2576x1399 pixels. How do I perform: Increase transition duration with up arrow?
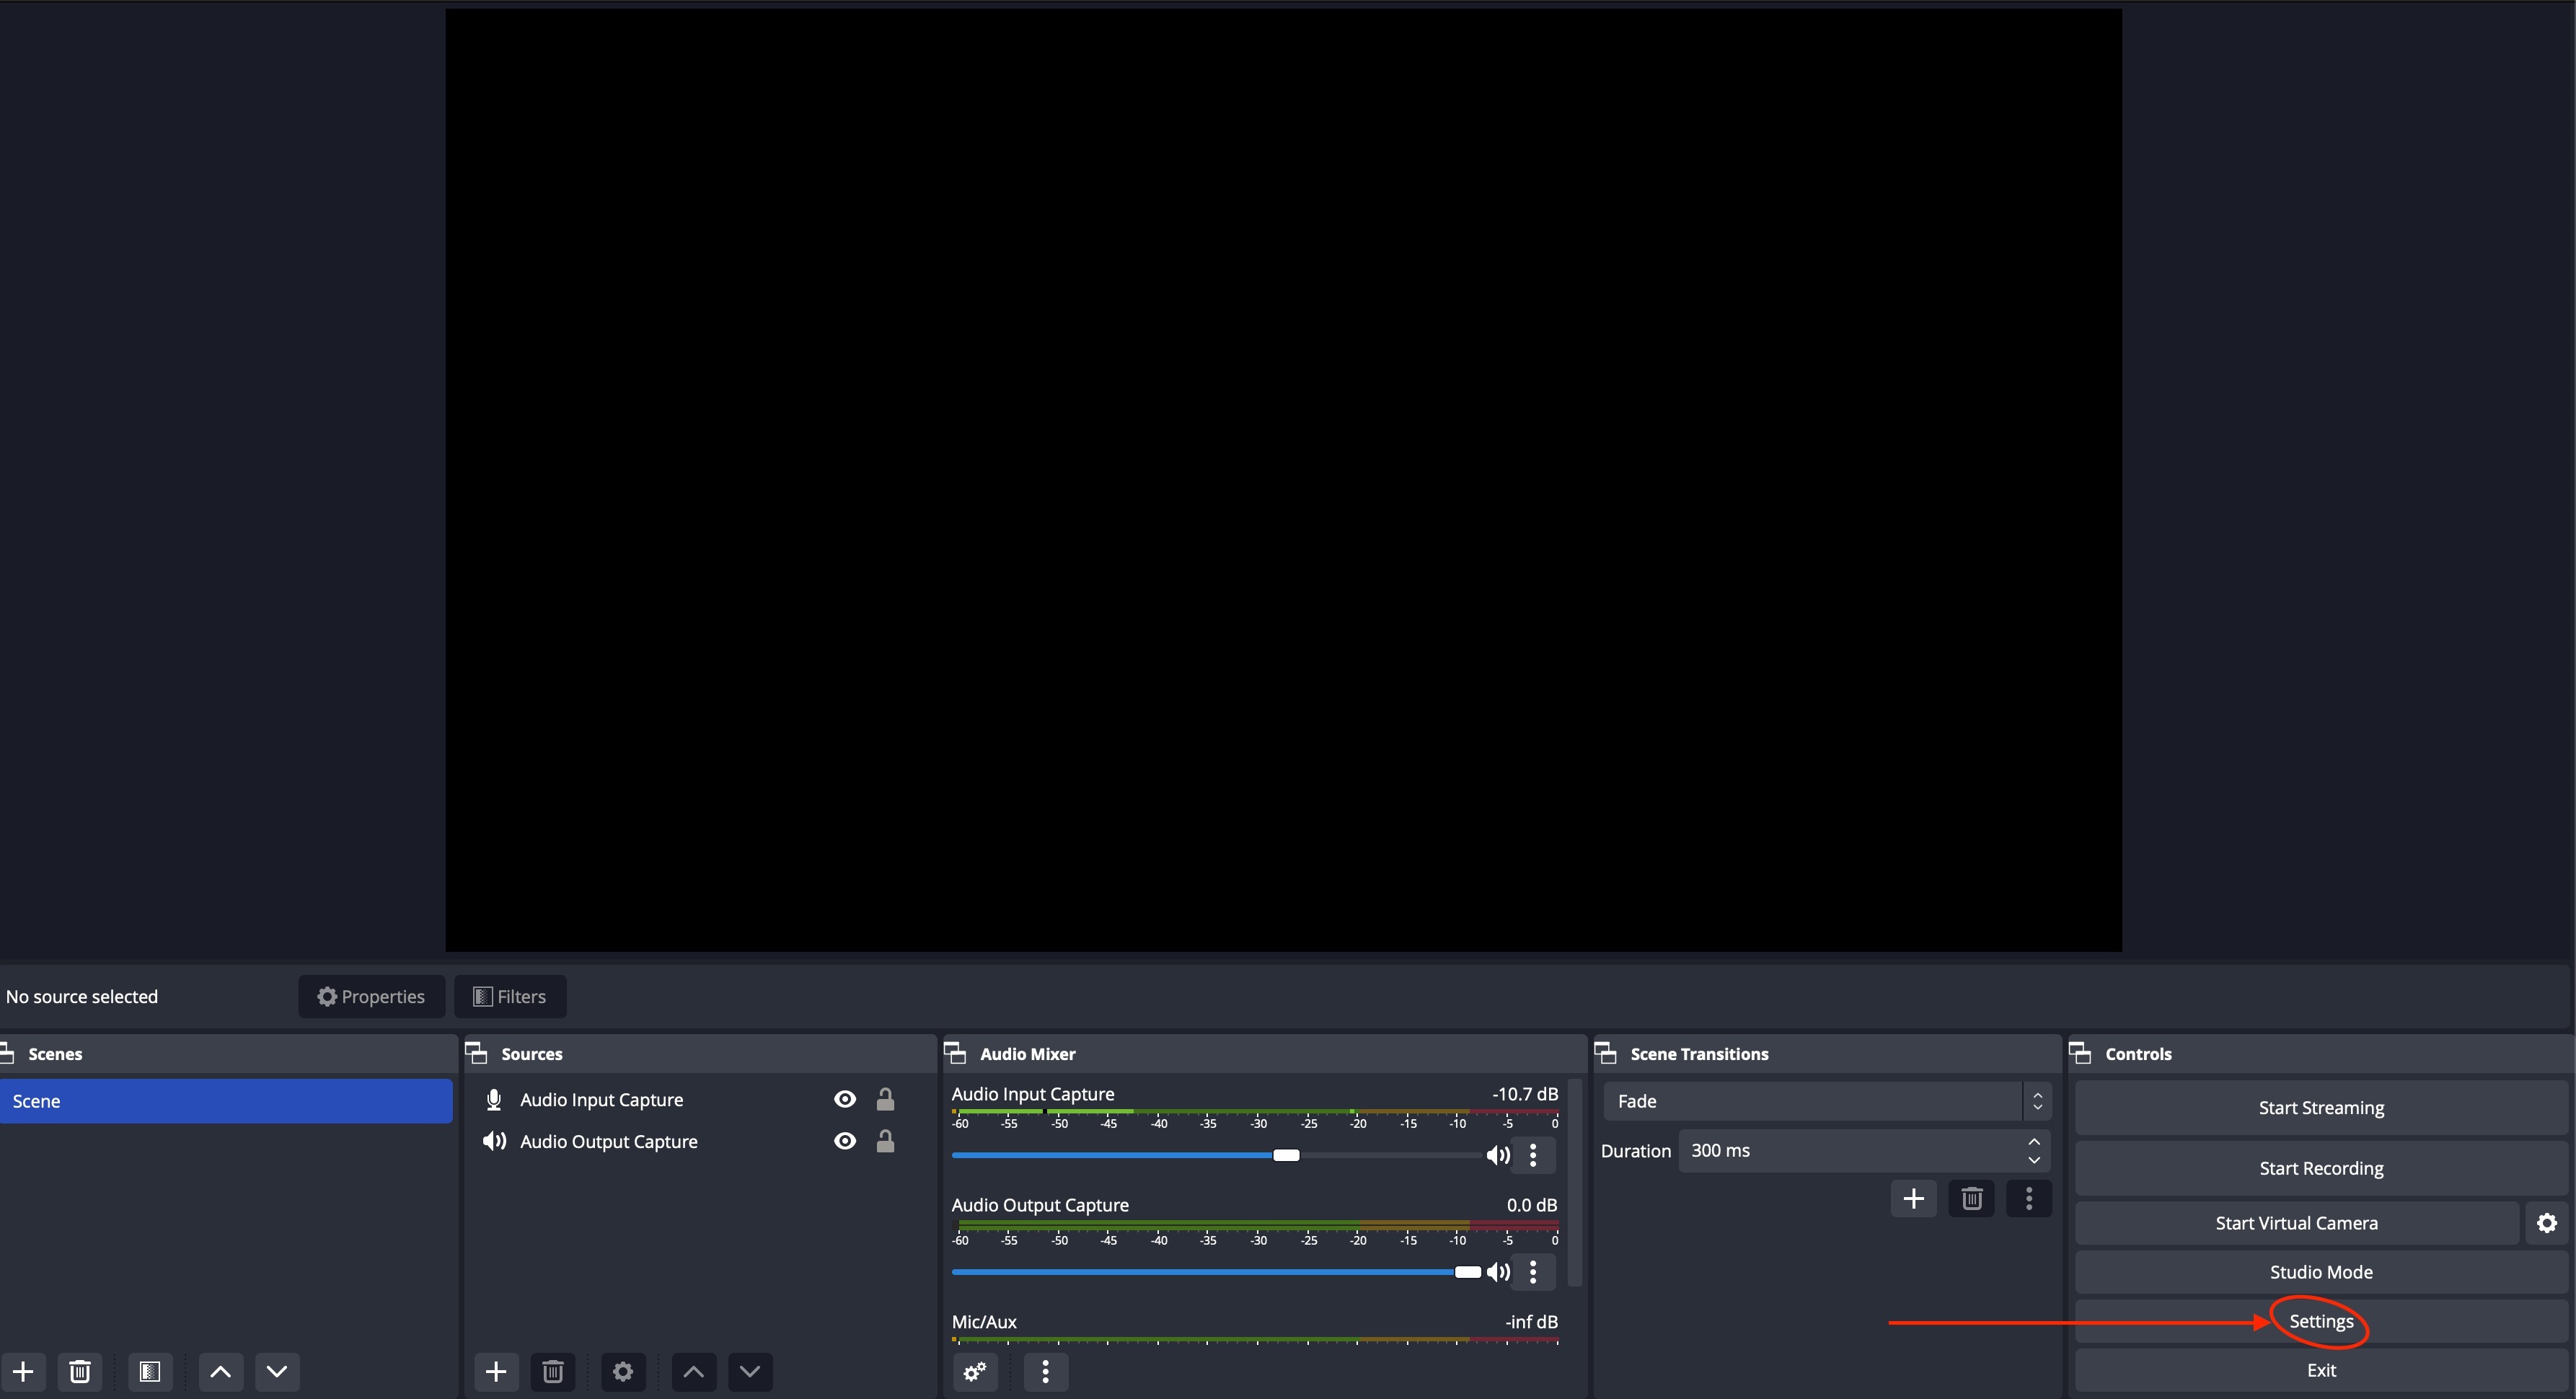pyautogui.click(x=2033, y=1142)
